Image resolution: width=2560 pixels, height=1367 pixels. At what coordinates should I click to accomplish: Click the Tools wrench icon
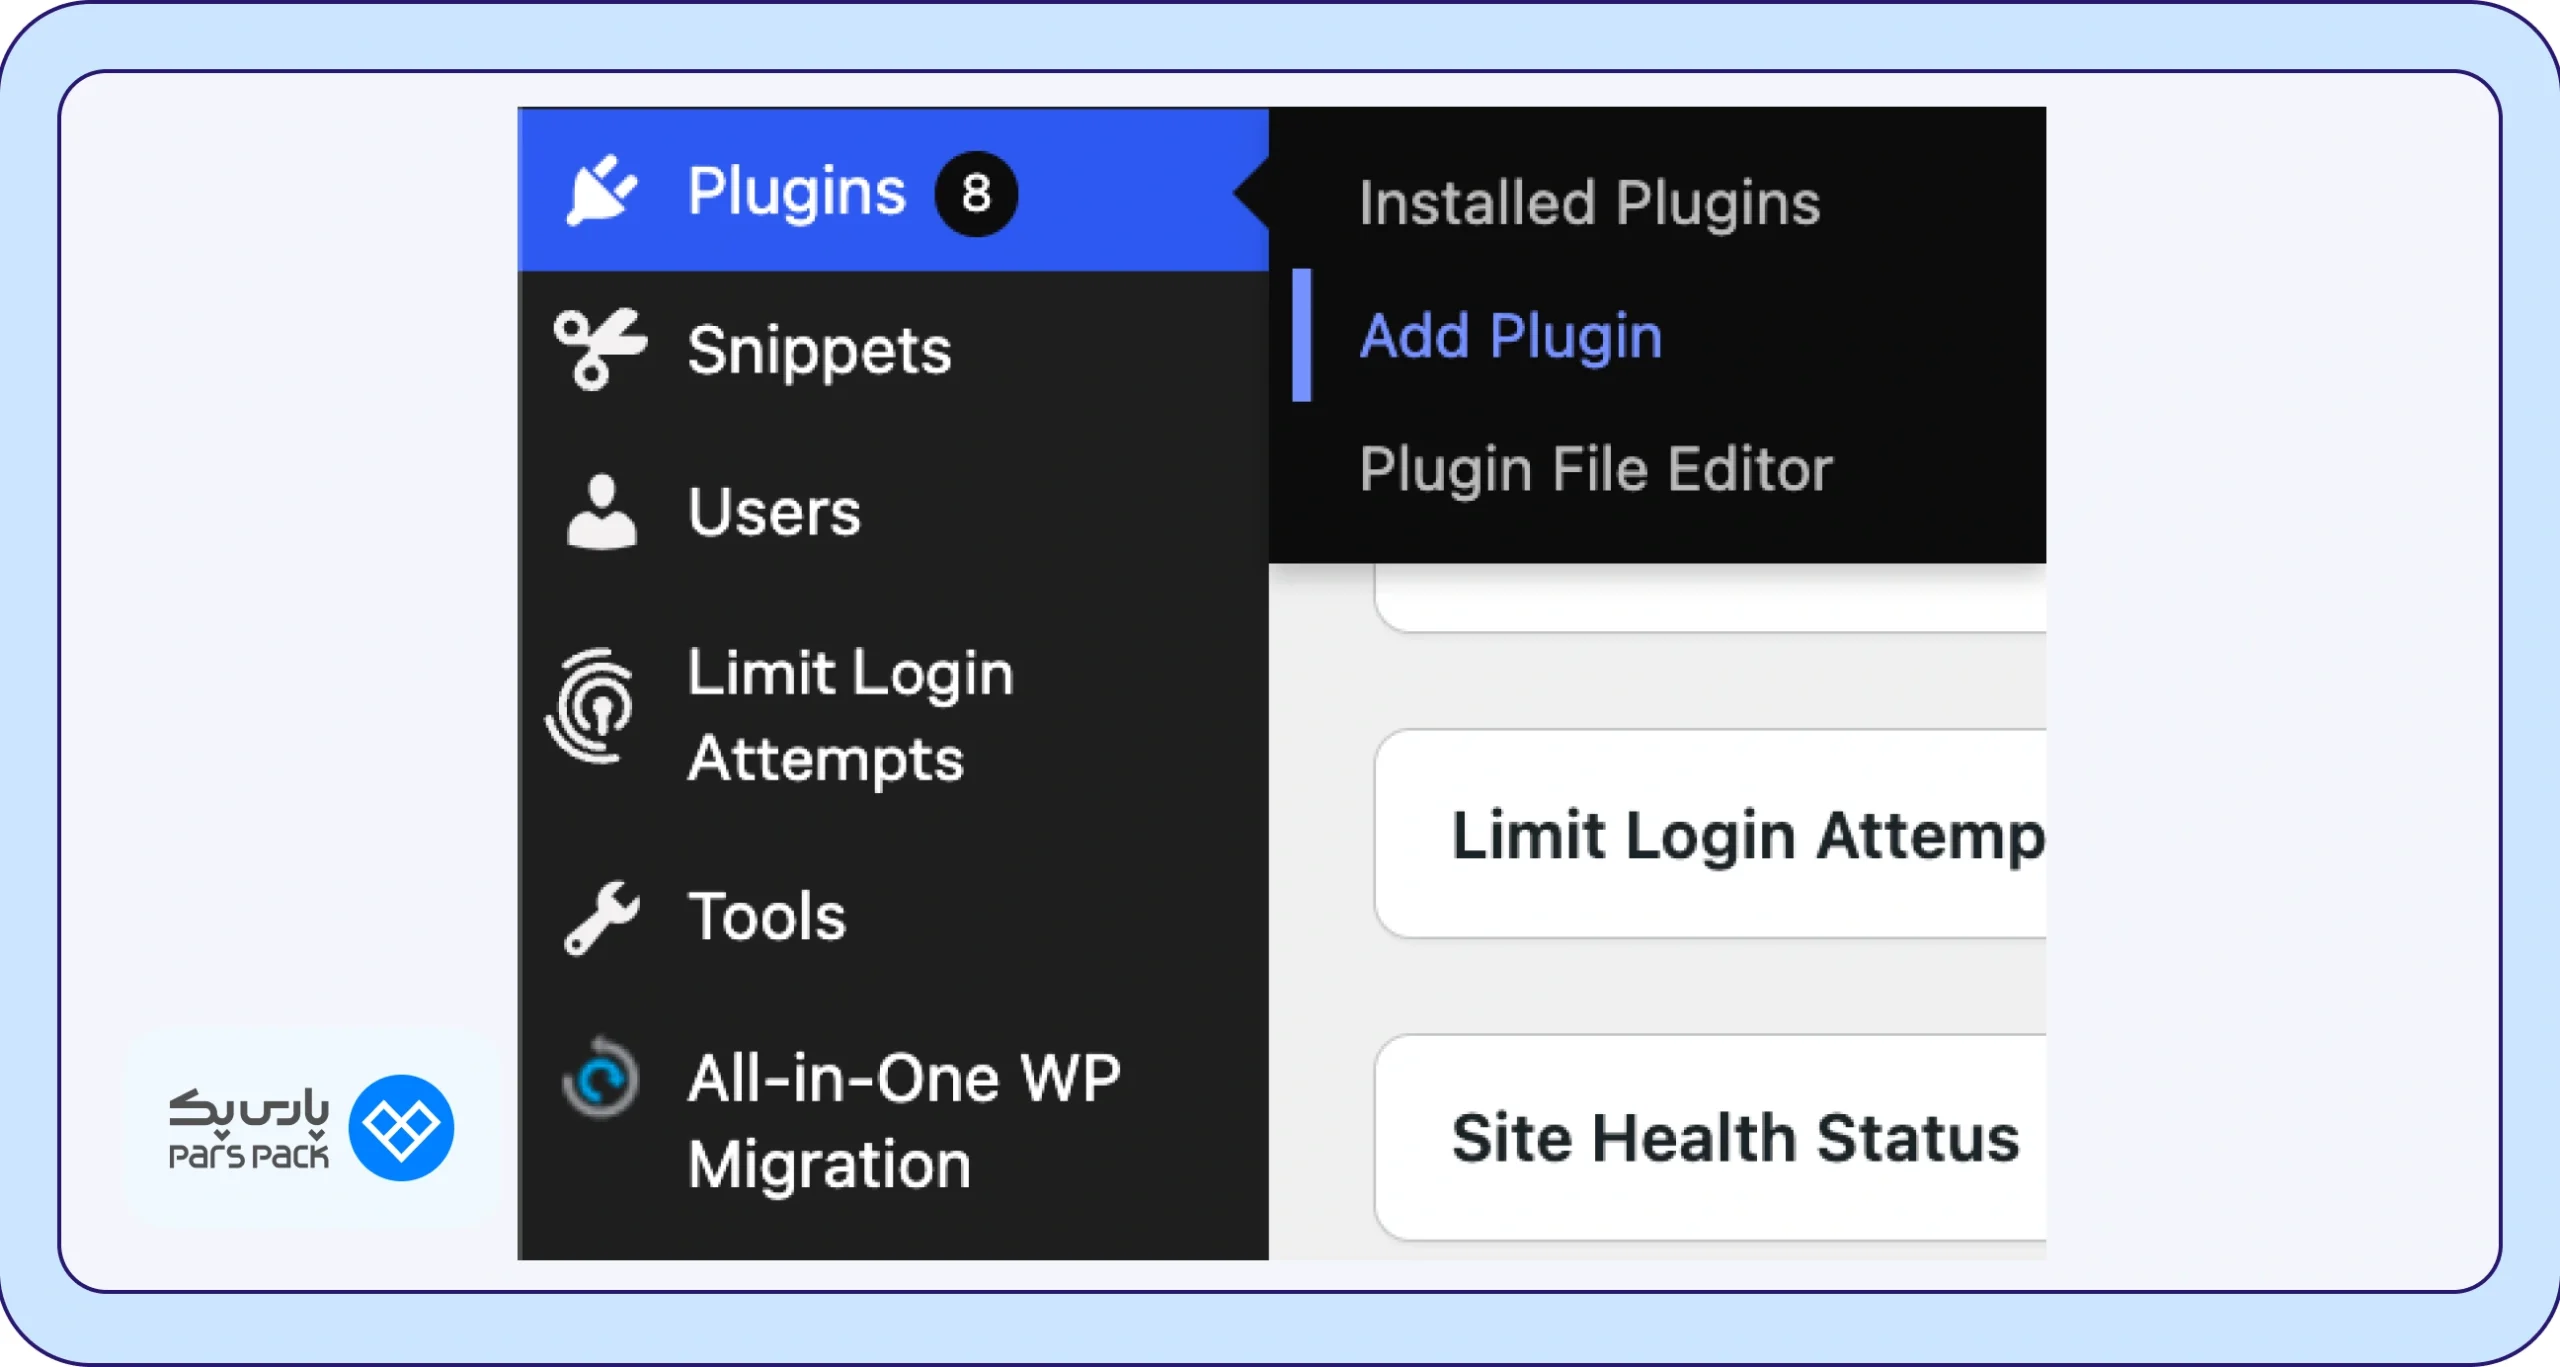pos(601,917)
